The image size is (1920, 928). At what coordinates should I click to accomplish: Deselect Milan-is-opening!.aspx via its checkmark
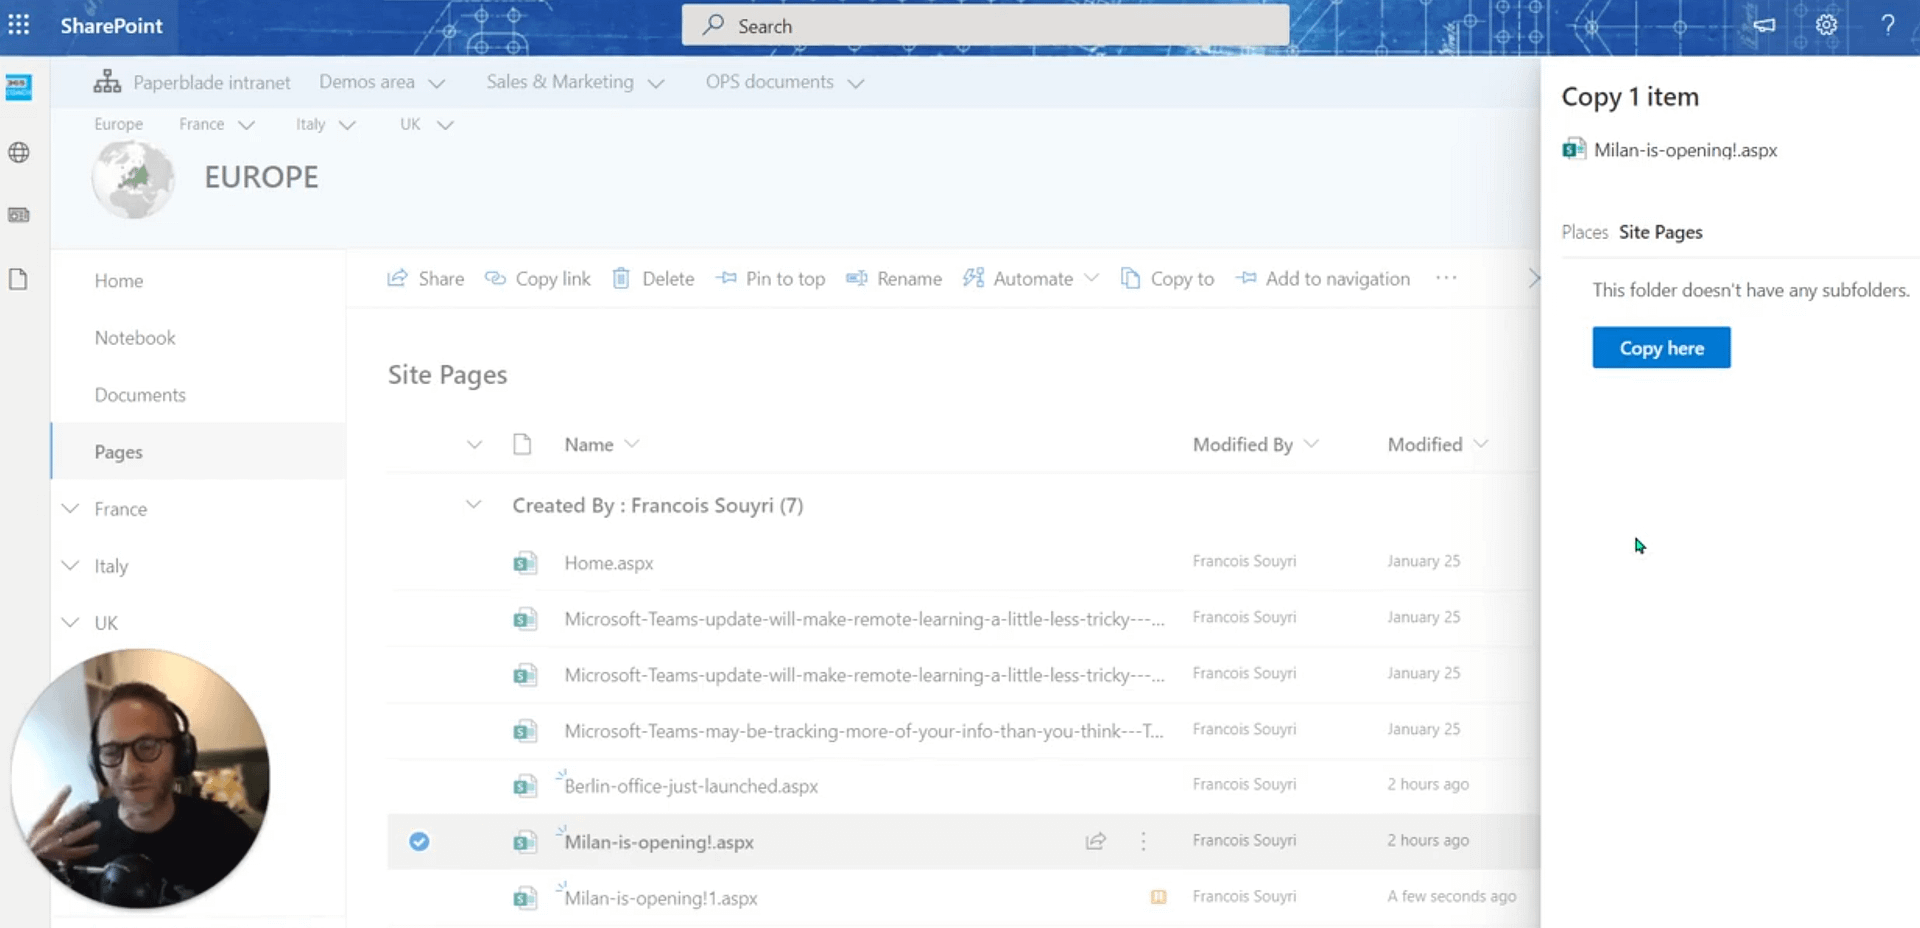[x=419, y=842]
